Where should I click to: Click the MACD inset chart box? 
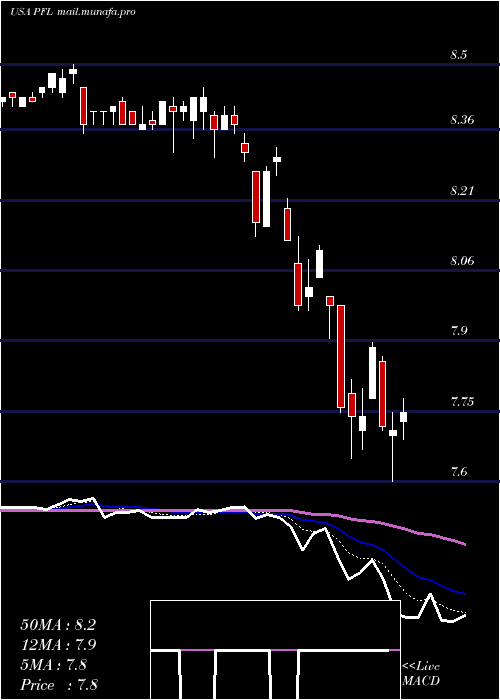tap(275, 650)
